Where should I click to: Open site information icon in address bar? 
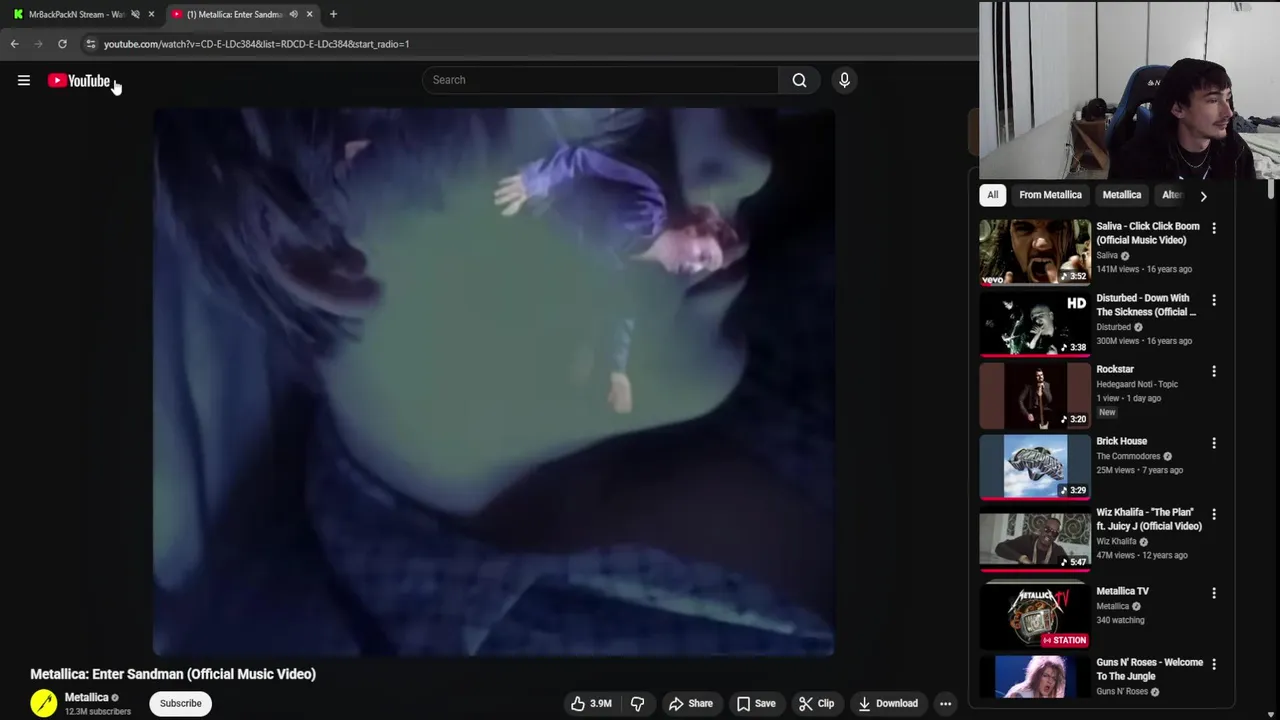click(90, 44)
